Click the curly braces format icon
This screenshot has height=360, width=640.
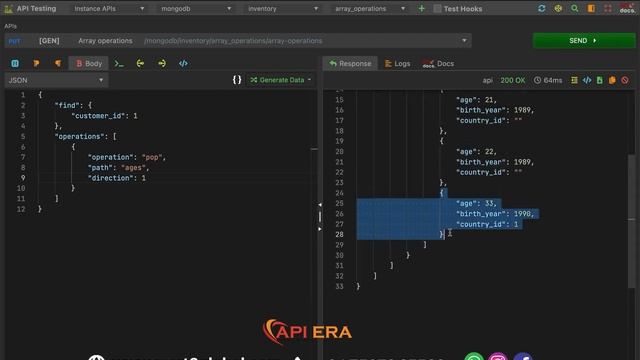[x=237, y=80]
